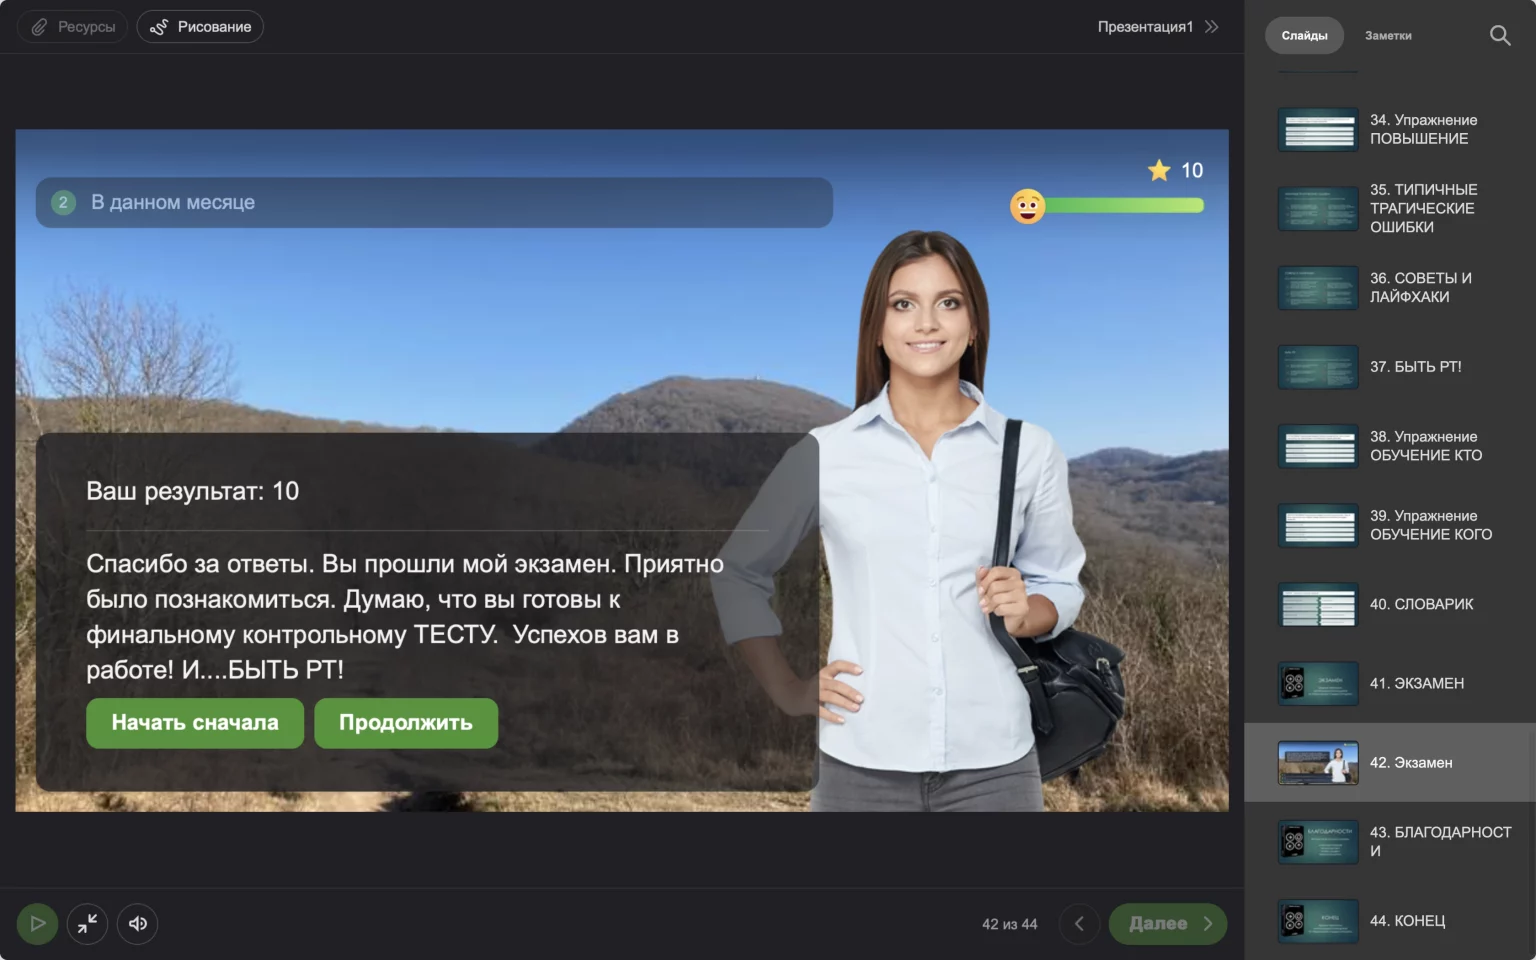Click the Далее next button
The image size is (1536, 960).
pyautogui.click(x=1167, y=923)
